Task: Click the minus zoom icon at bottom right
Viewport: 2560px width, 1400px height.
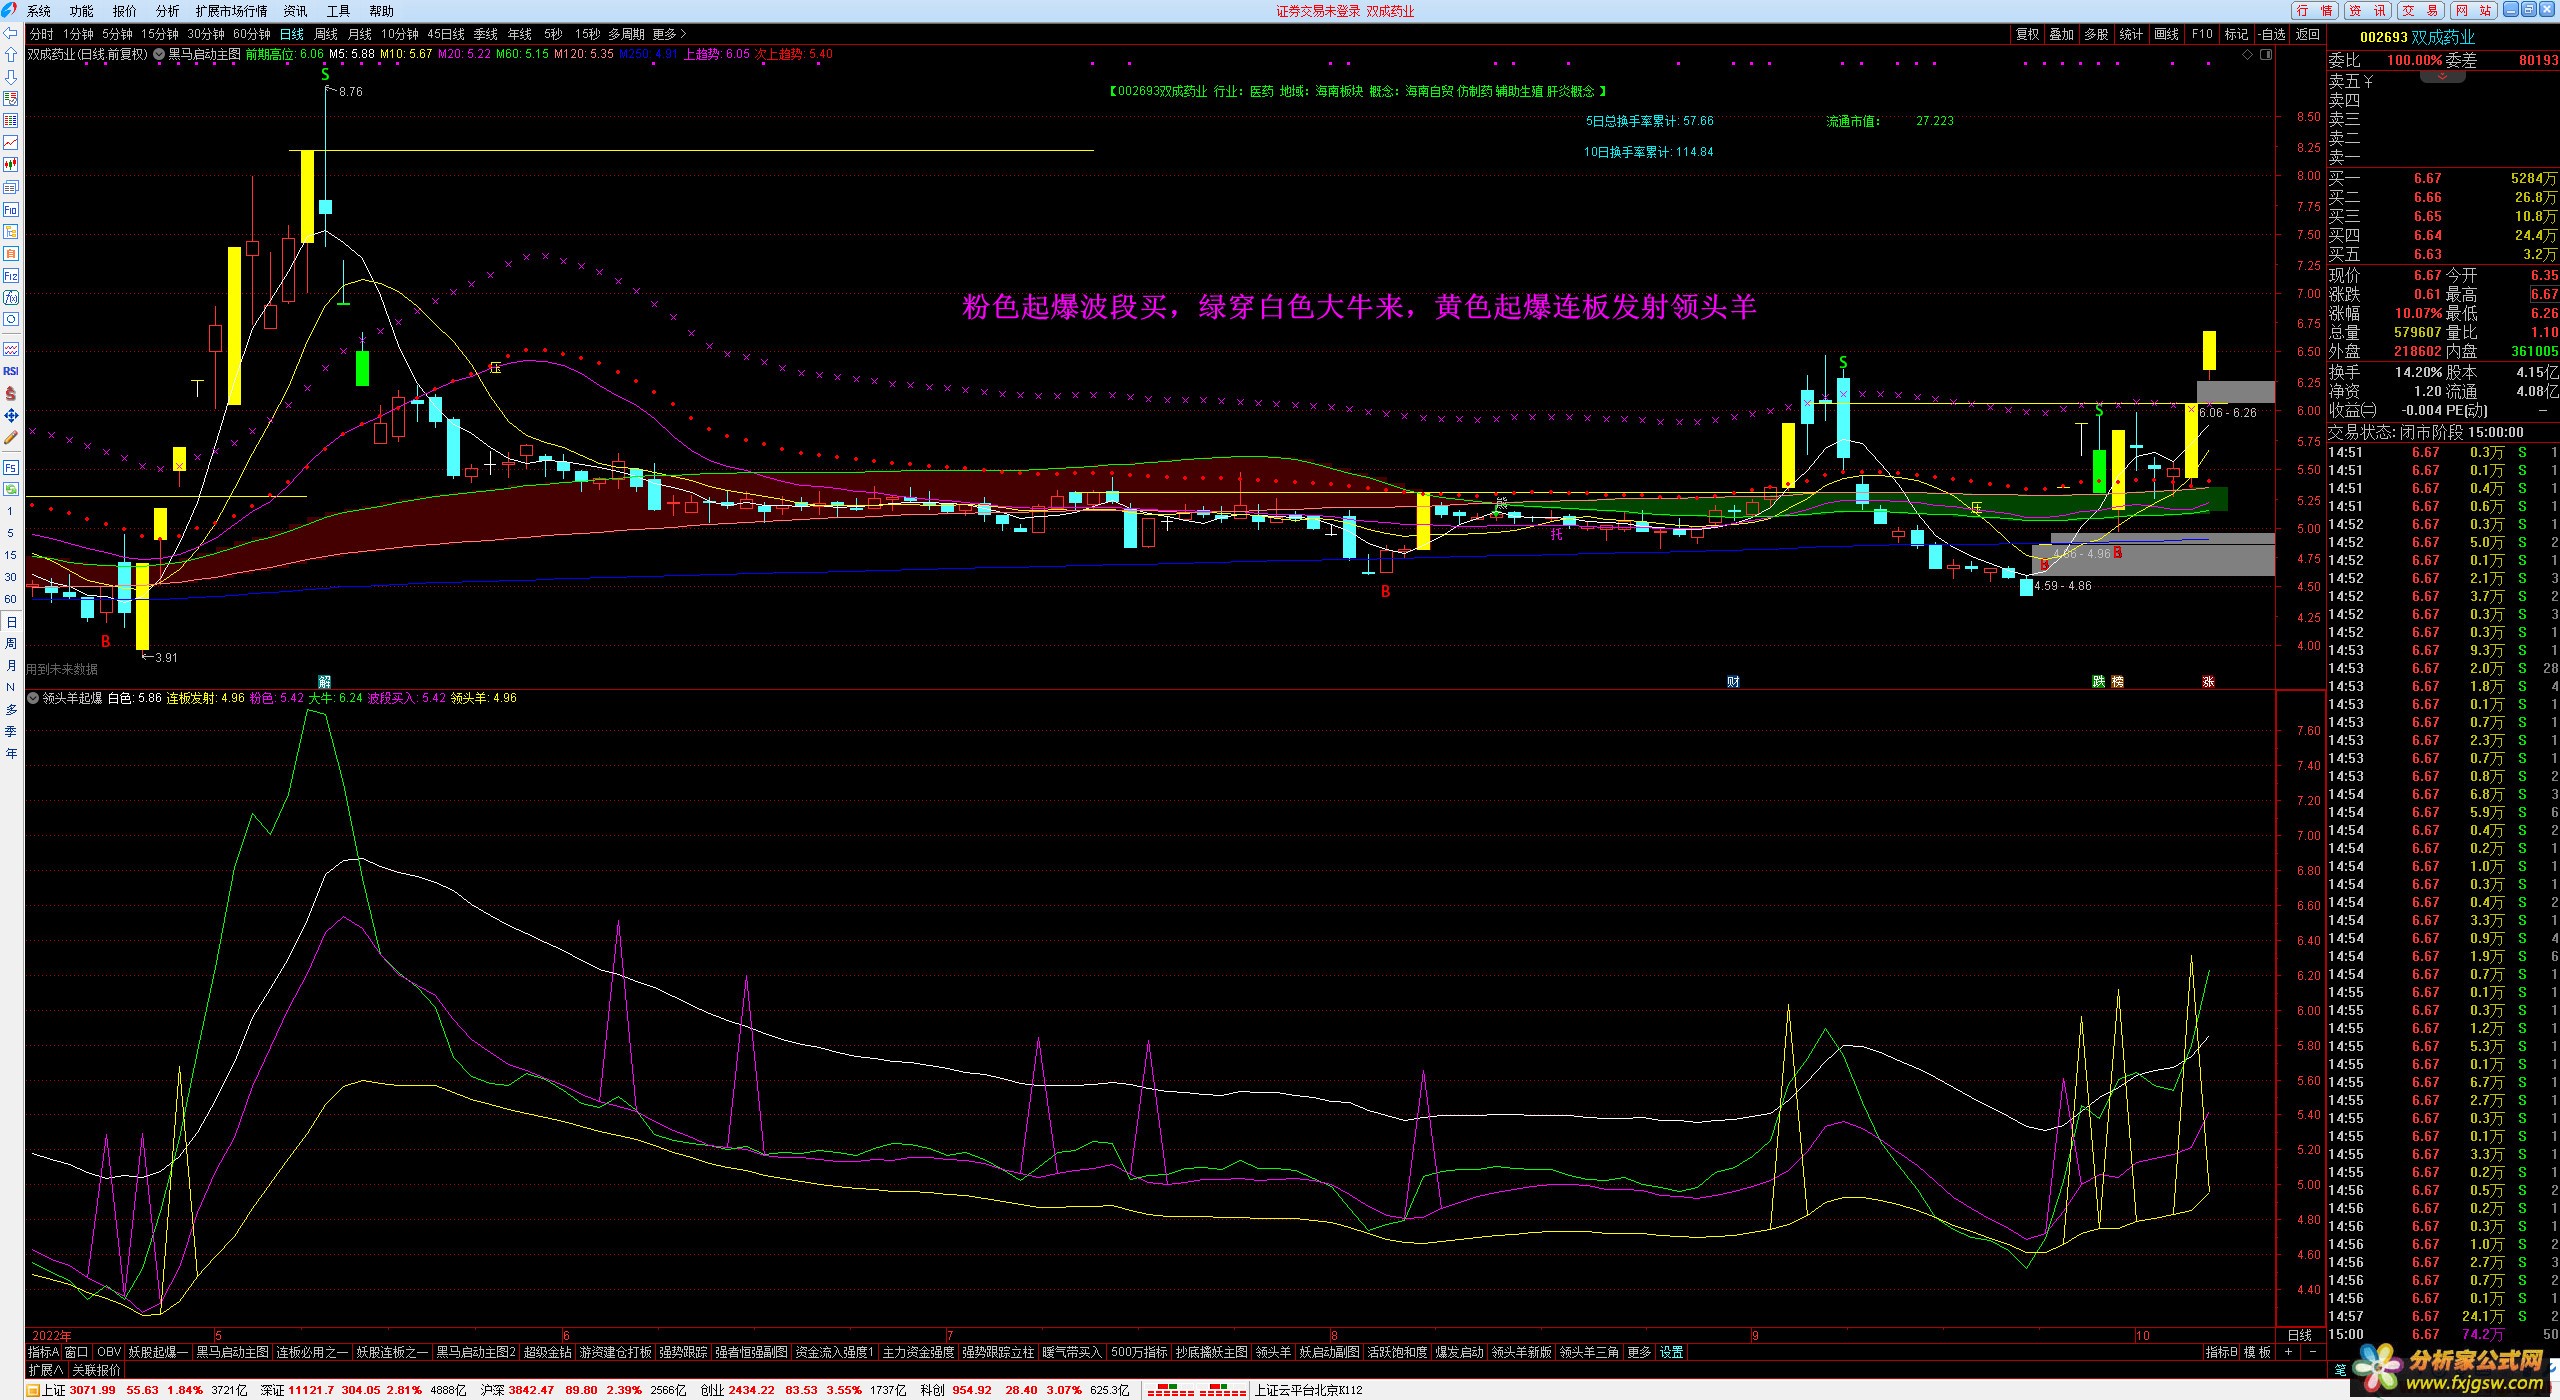Action: 2313,1352
